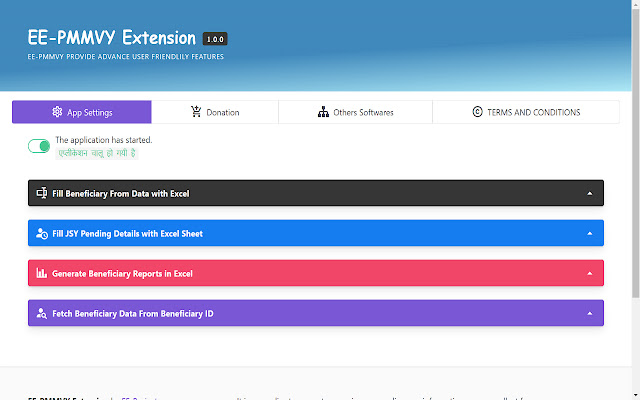Click the copyright icon in Terms tab
The image size is (640, 400).
click(477, 111)
